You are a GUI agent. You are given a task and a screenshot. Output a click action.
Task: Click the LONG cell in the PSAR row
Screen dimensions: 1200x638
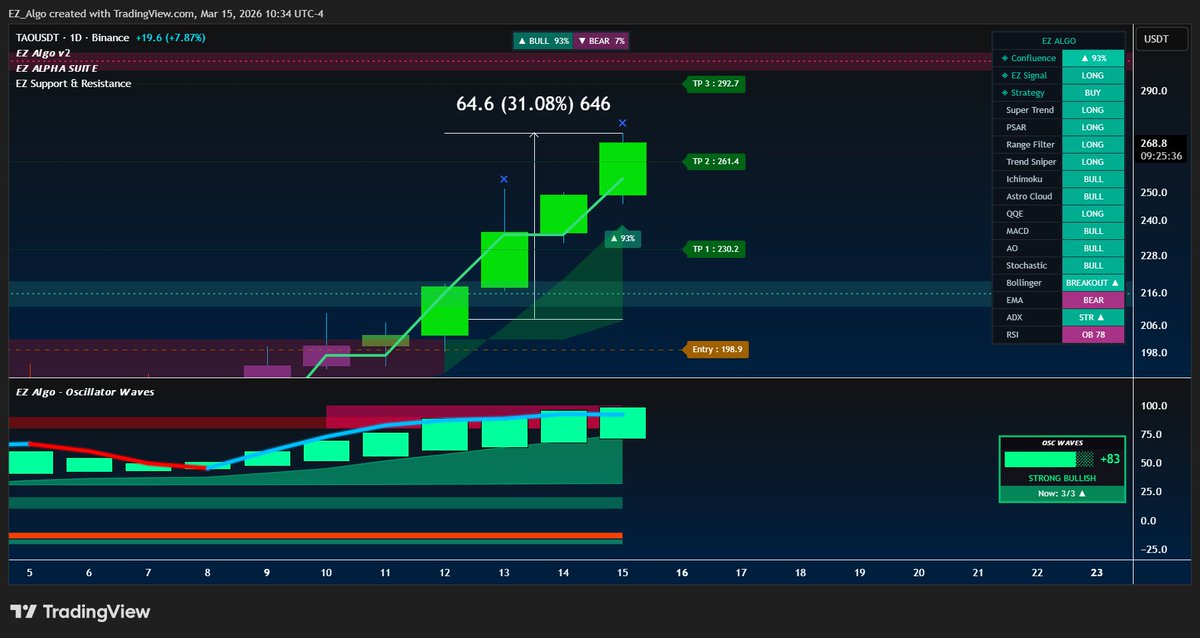(x=1093, y=127)
